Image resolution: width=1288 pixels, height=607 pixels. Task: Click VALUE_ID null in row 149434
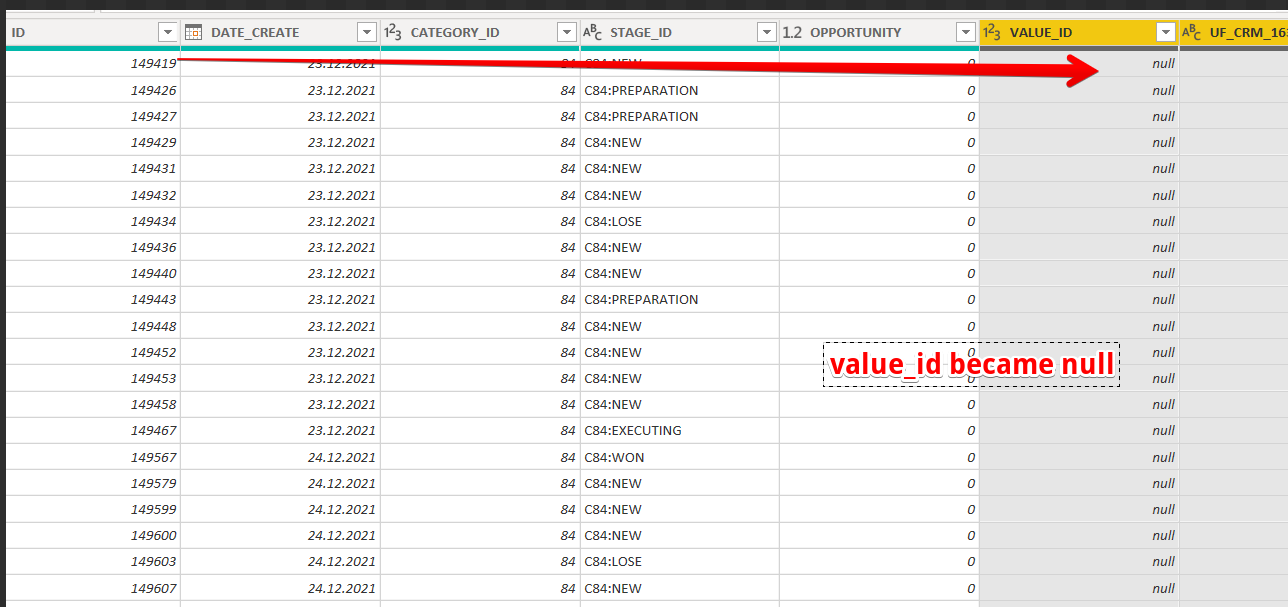(x=1163, y=221)
